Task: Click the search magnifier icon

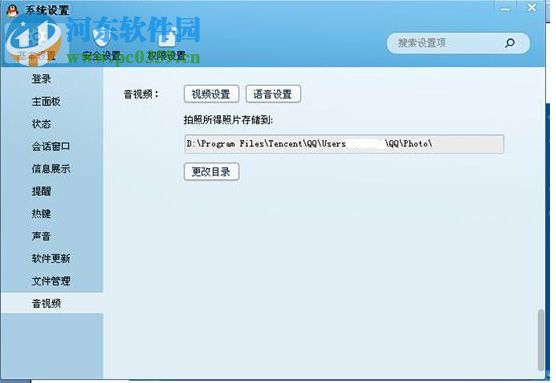Action: click(510, 43)
